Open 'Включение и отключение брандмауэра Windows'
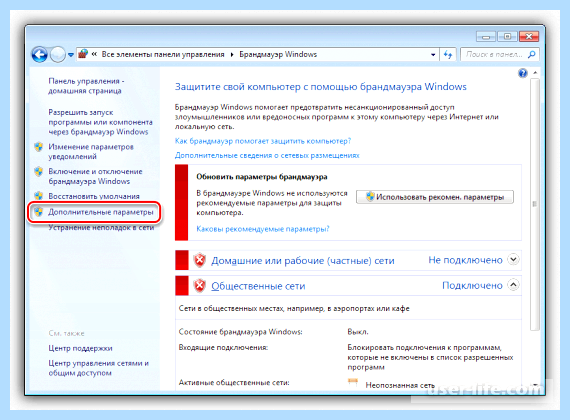 (x=95, y=176)
